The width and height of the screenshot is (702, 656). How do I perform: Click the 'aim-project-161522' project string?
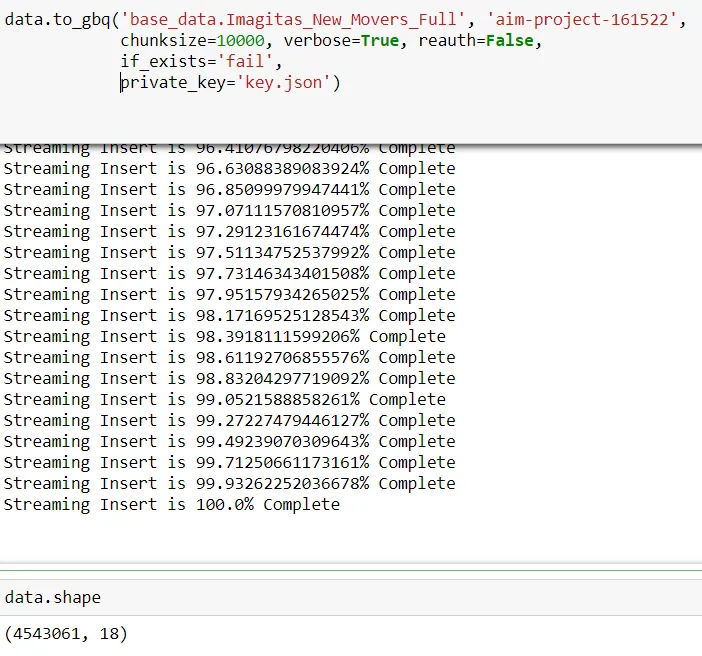pos(581,20)
